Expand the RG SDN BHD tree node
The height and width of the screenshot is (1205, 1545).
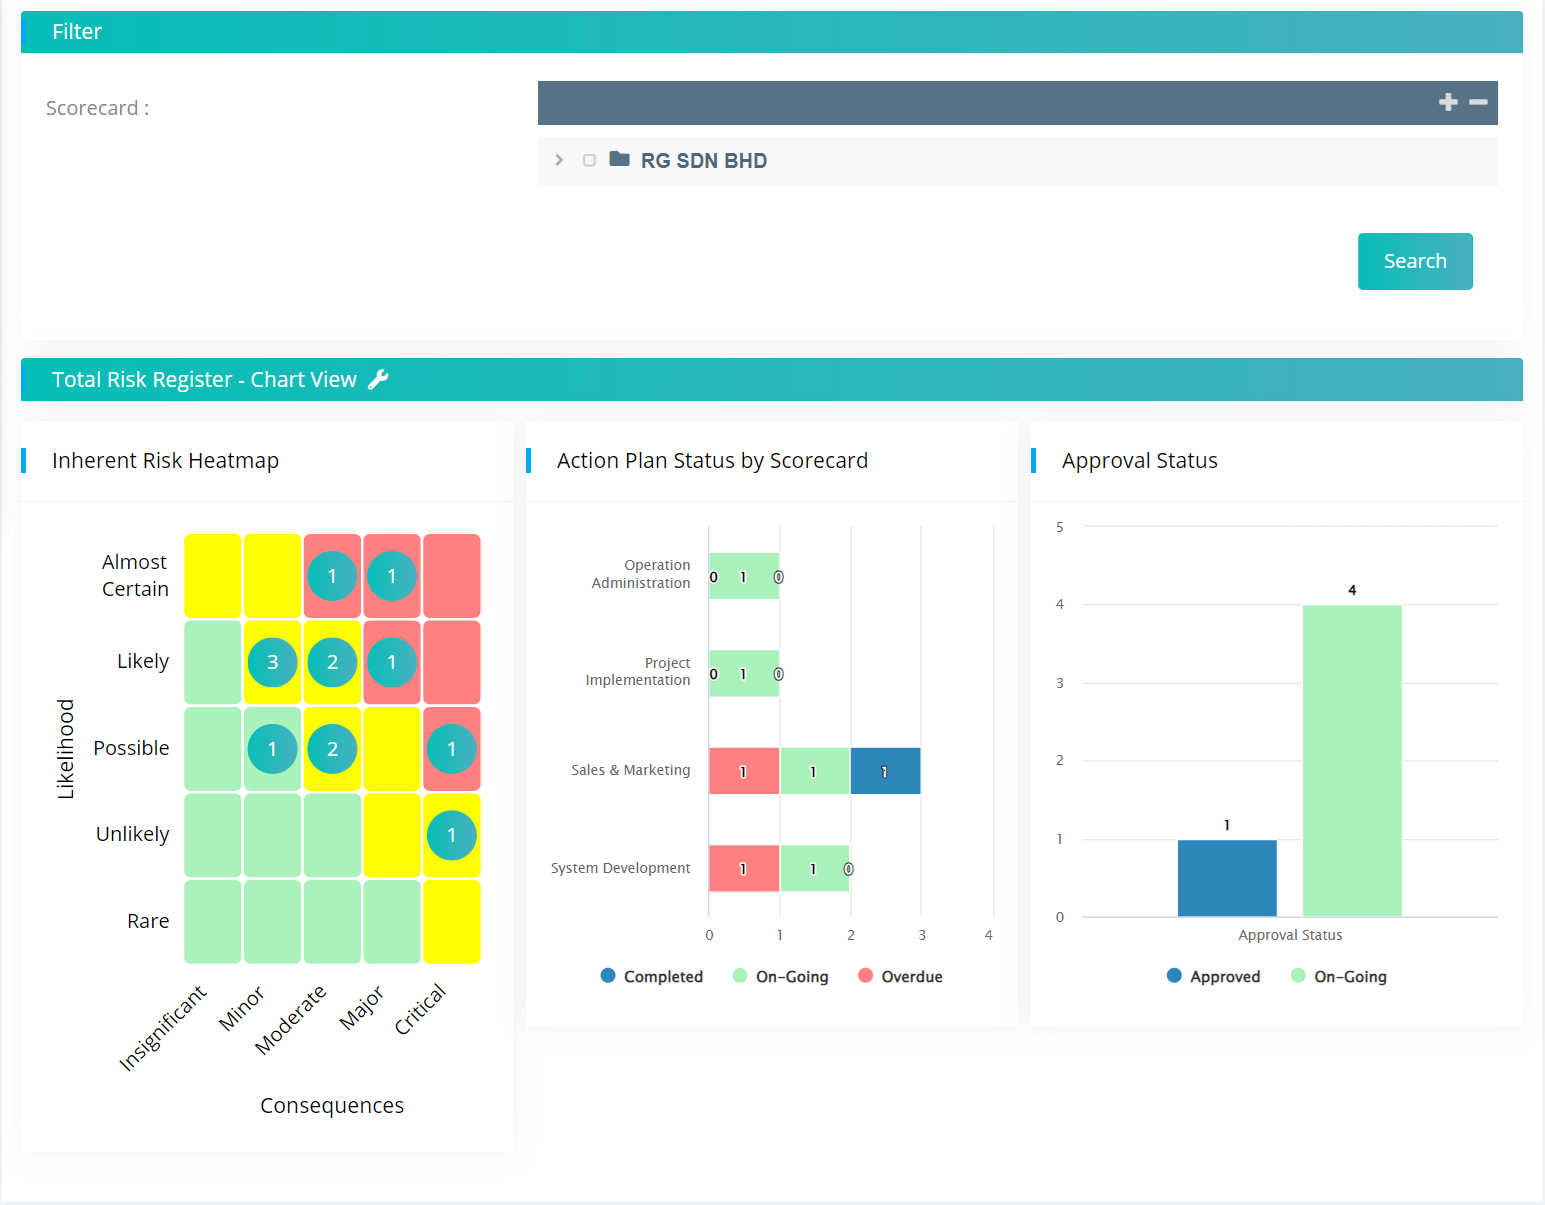point(559,160)
